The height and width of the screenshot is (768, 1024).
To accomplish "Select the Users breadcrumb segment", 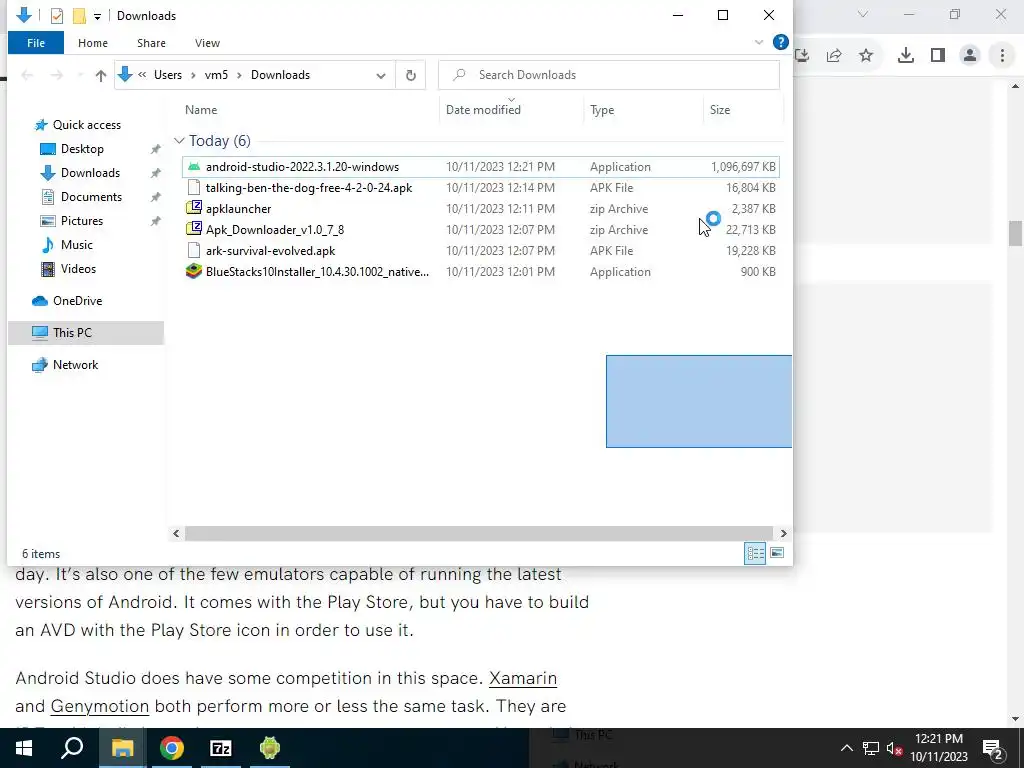I will tap(168, 75).
